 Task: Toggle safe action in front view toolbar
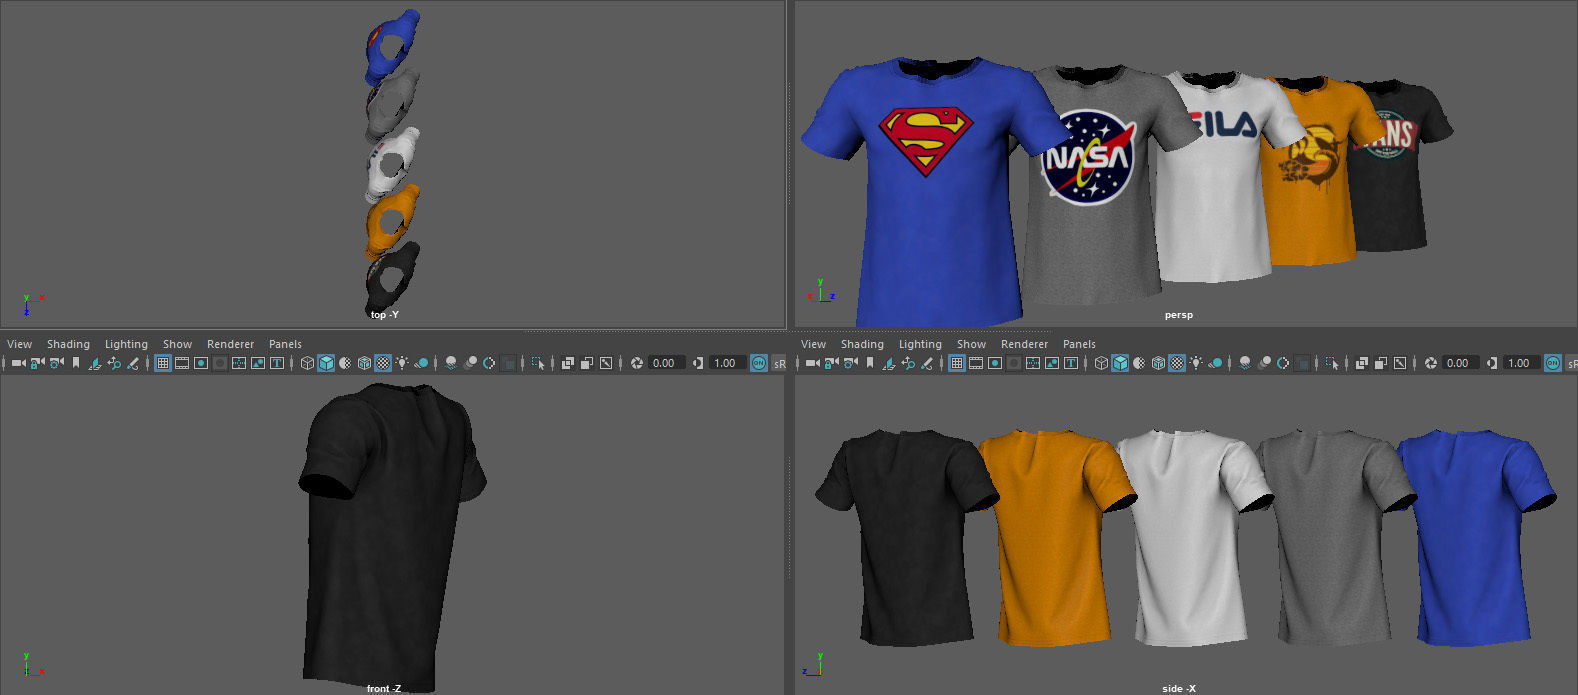pos(257,363)
